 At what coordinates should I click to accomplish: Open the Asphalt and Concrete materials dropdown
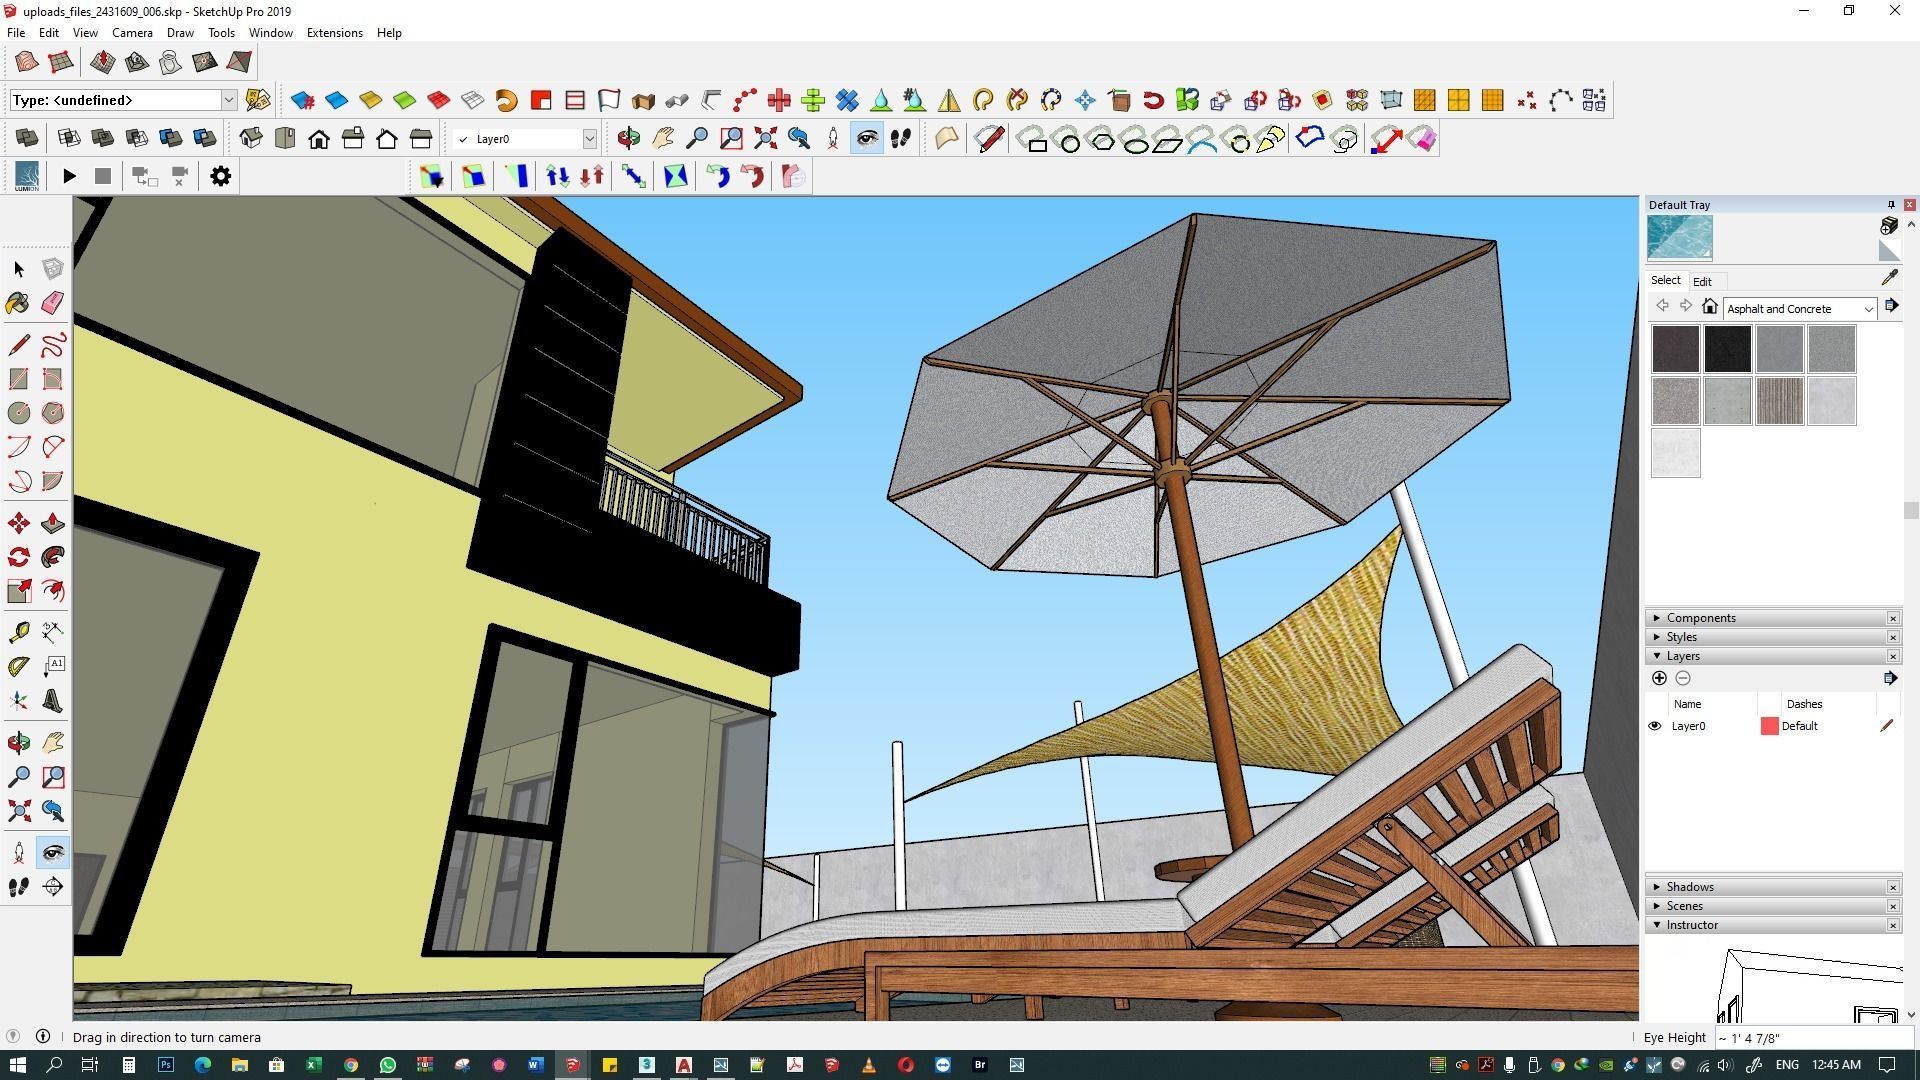click(1867, 309)
